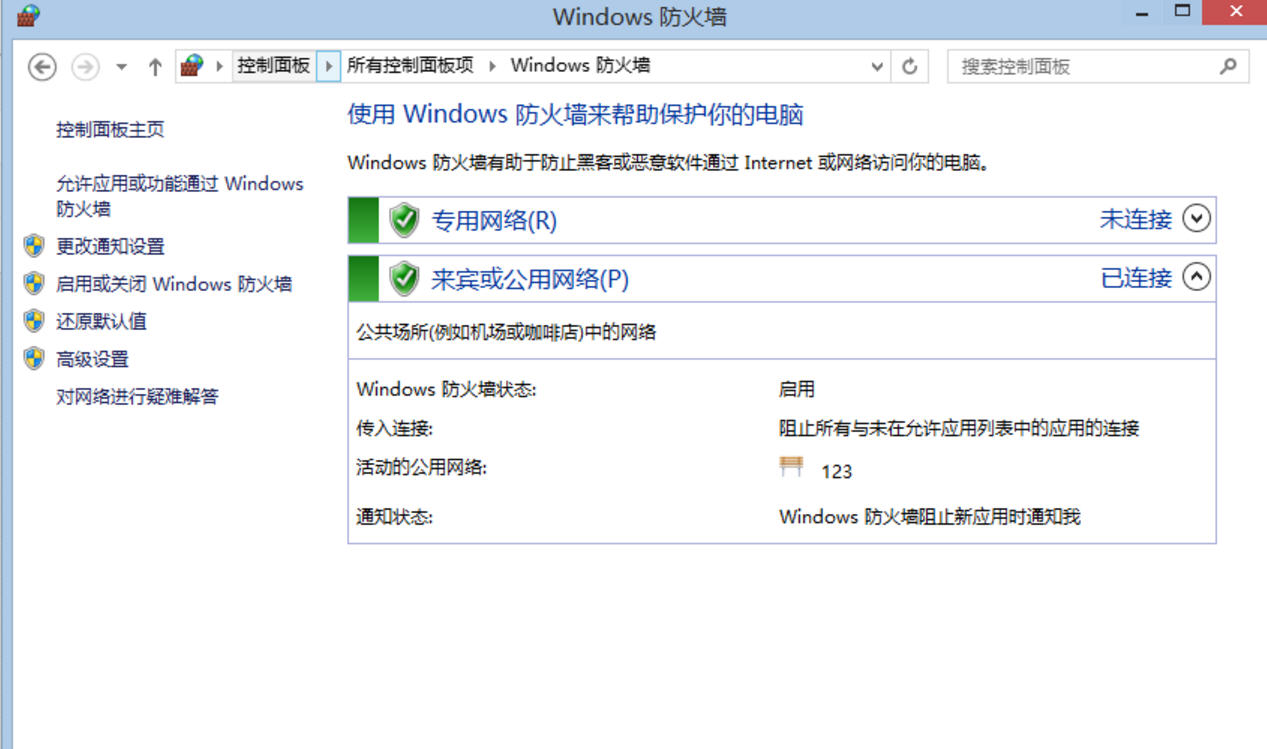This screenshot has height=749, width=1267.
Task: Click the Forward navigation arrow
Action: [x=85, y=67]
